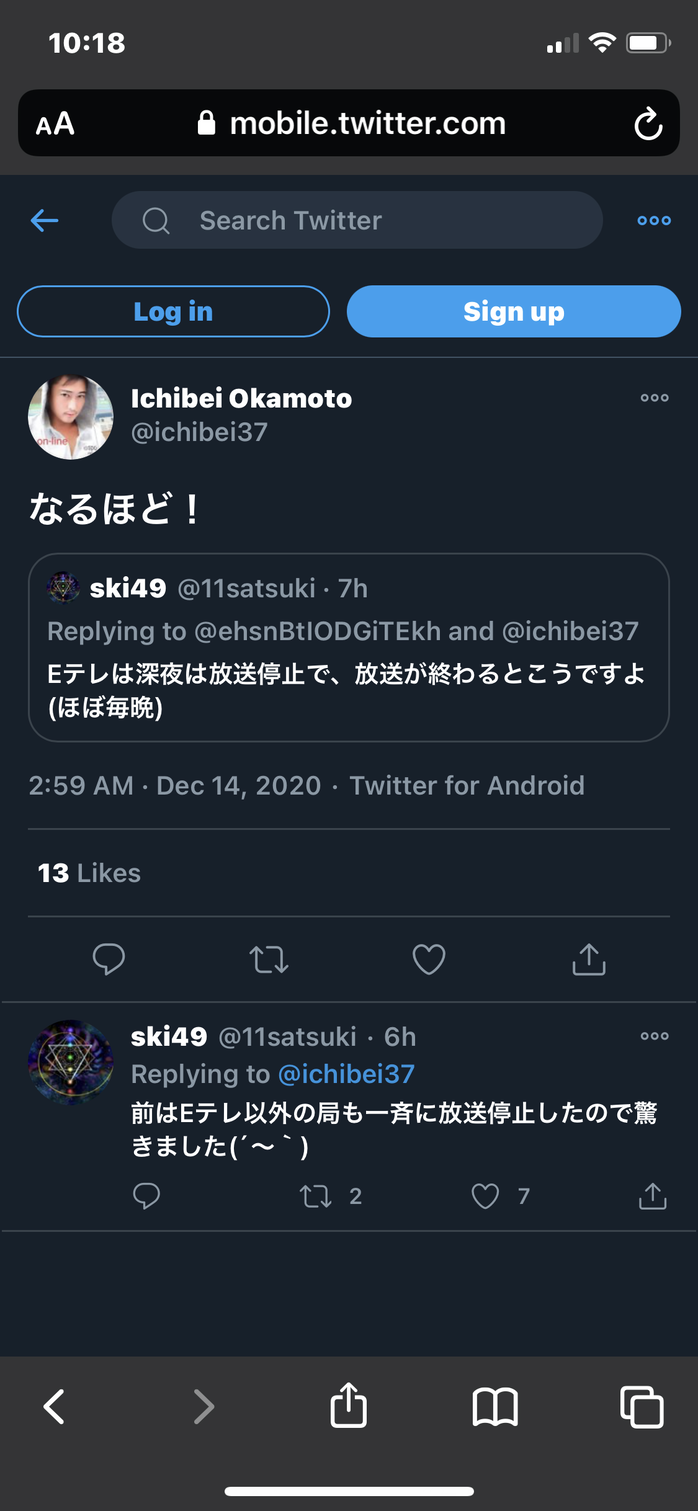Expand more options on ski49's reply
The width and height of the screenshot is (698, 1511).
pyautogui.click(x=655, y=1036)
